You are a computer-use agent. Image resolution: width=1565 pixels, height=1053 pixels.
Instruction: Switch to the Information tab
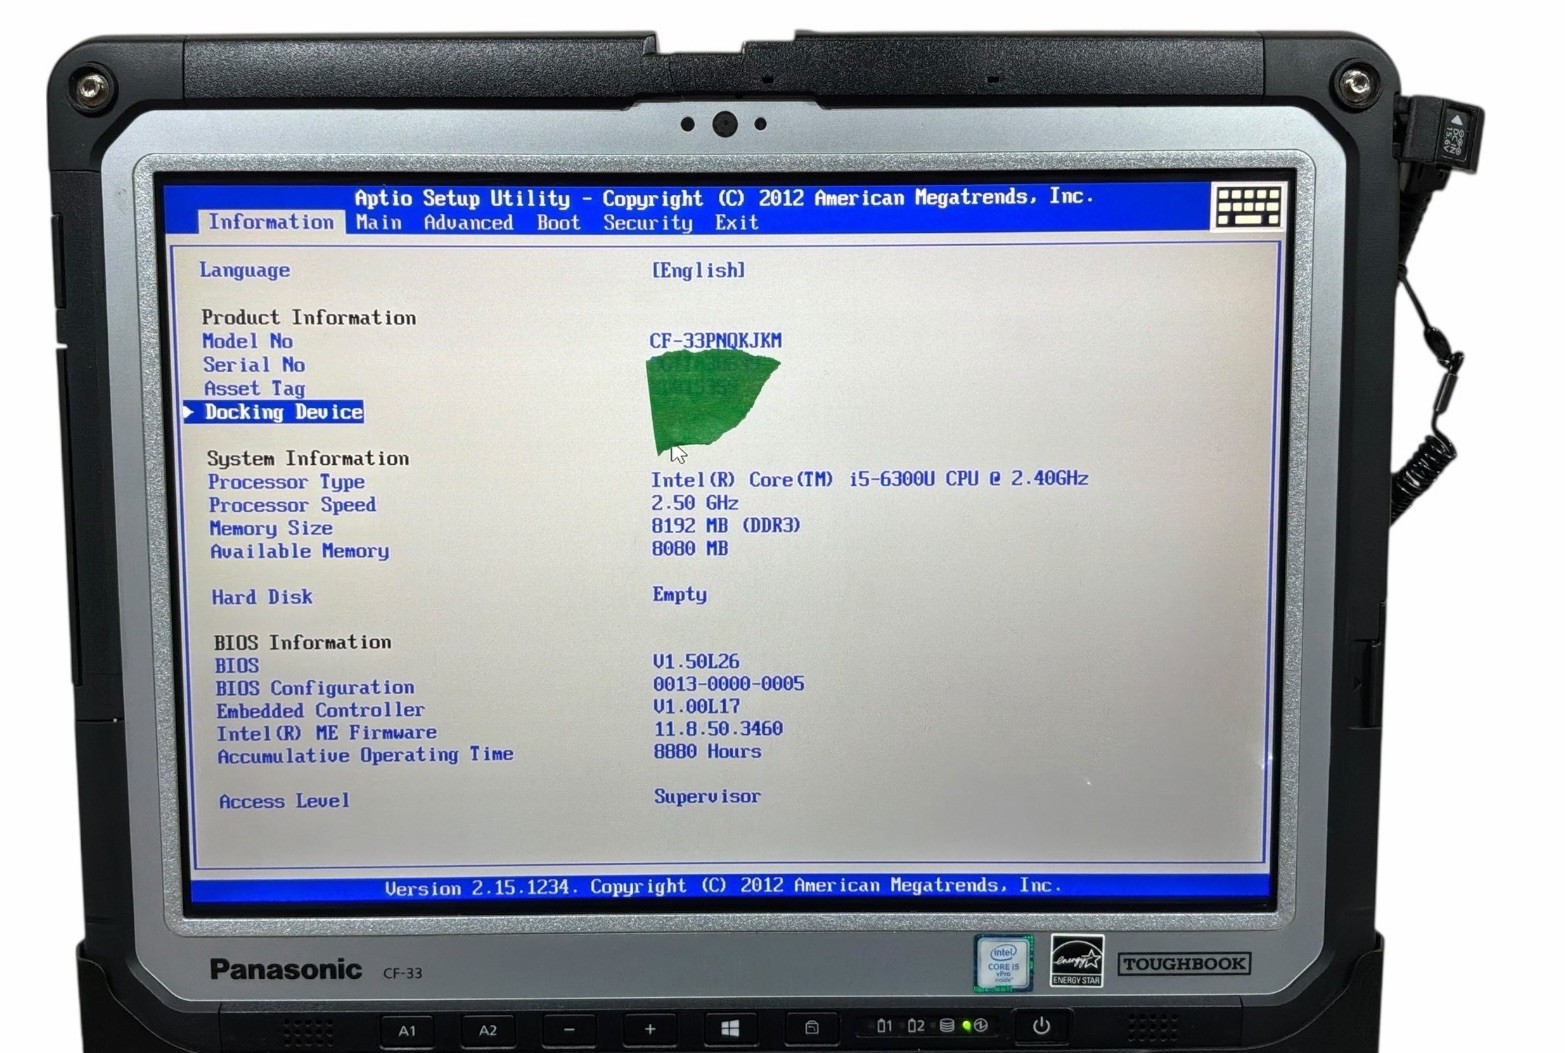click(271, 222)
